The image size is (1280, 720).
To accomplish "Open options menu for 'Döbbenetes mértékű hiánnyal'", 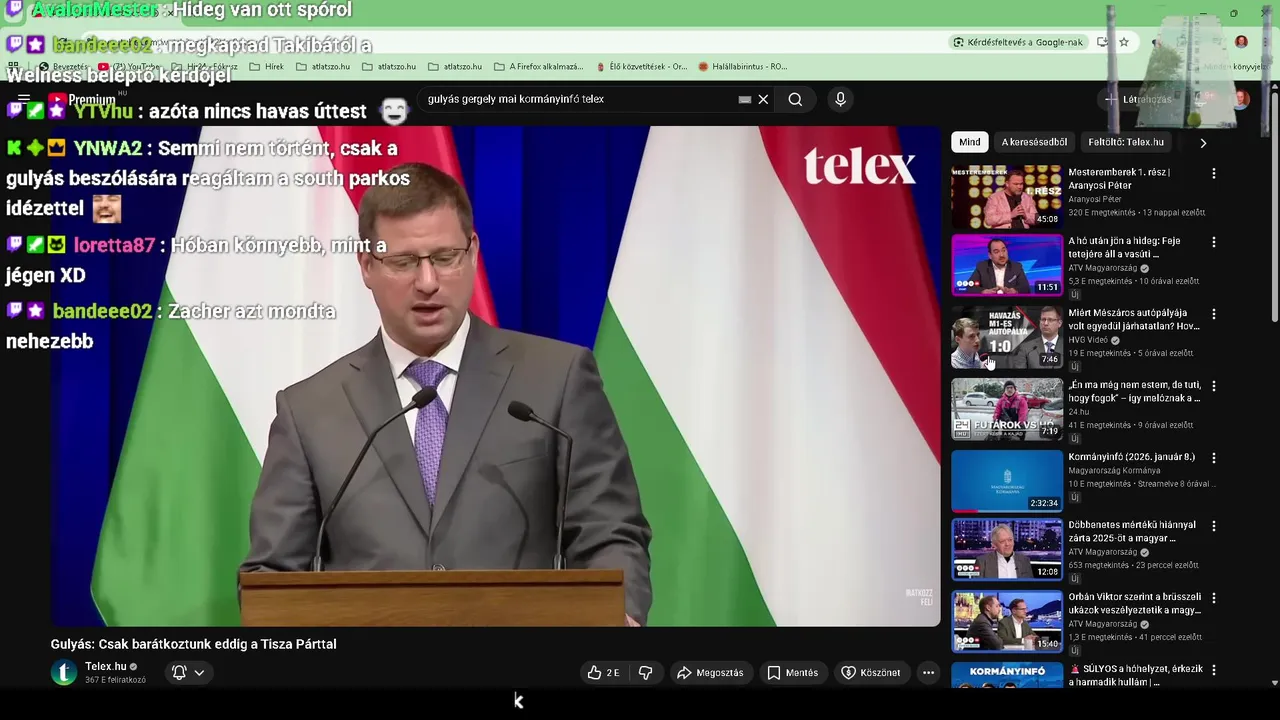I will (x=1214, y=527).
